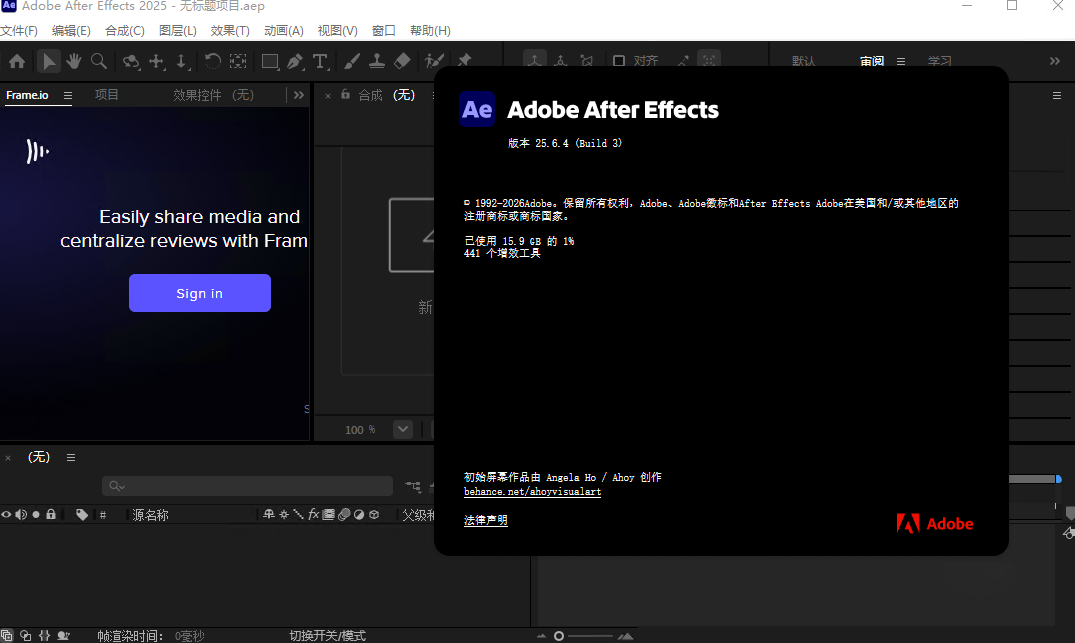Open the 合成(C) menu

pos(125,31)
